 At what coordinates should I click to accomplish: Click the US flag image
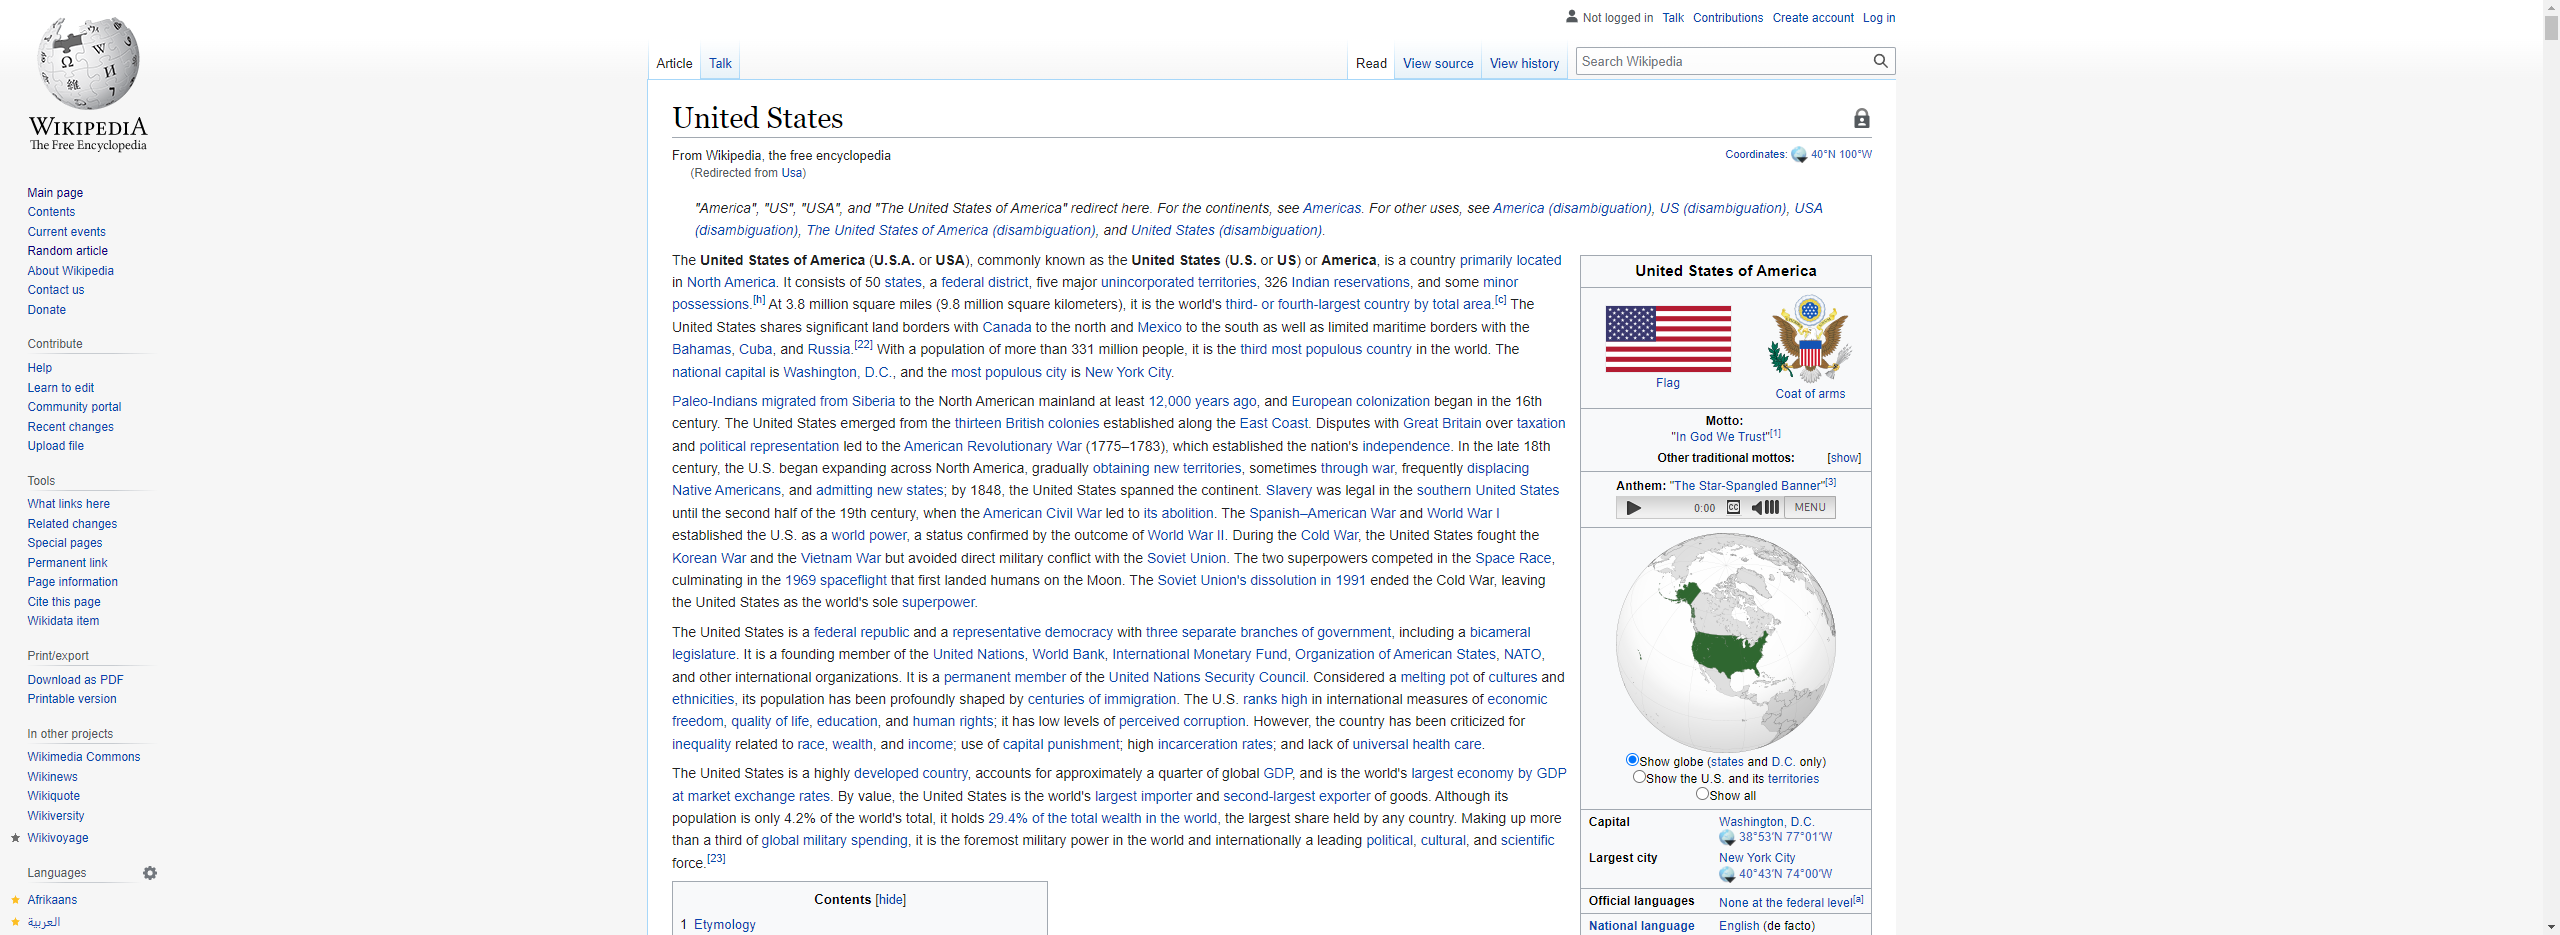1668,339
